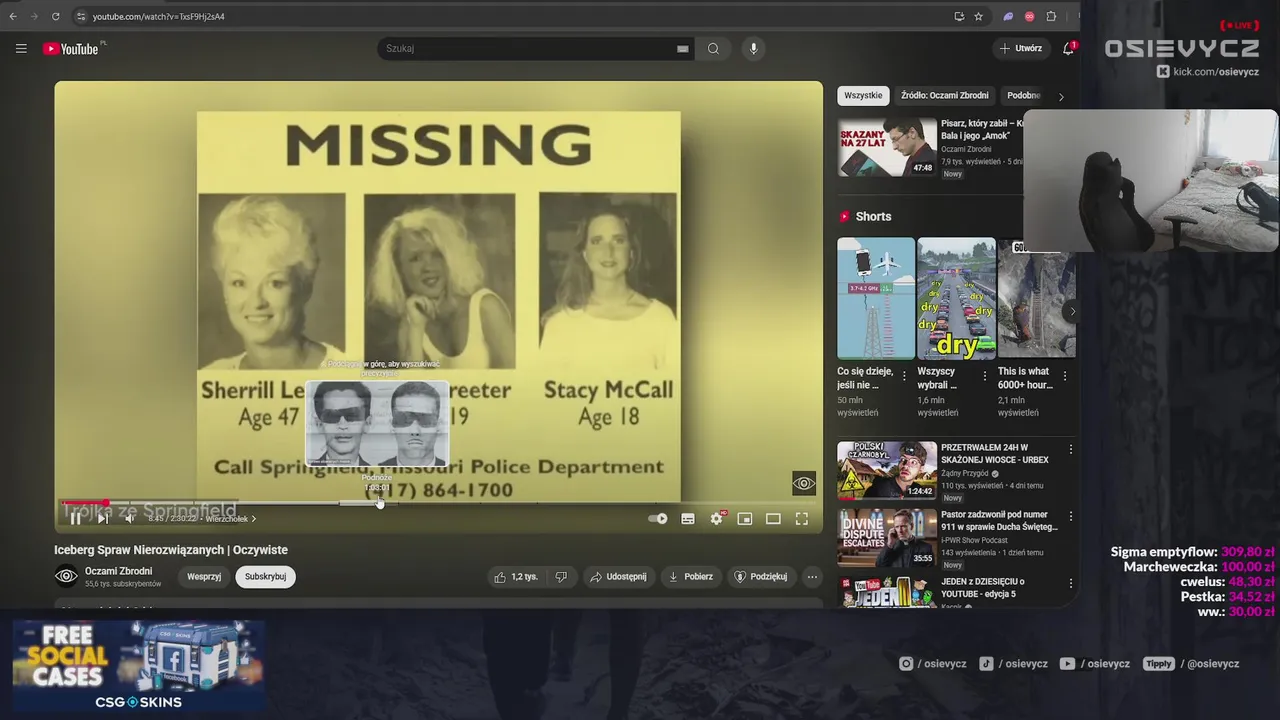Show next Shorts with the right arrow

pos(1072,311)
